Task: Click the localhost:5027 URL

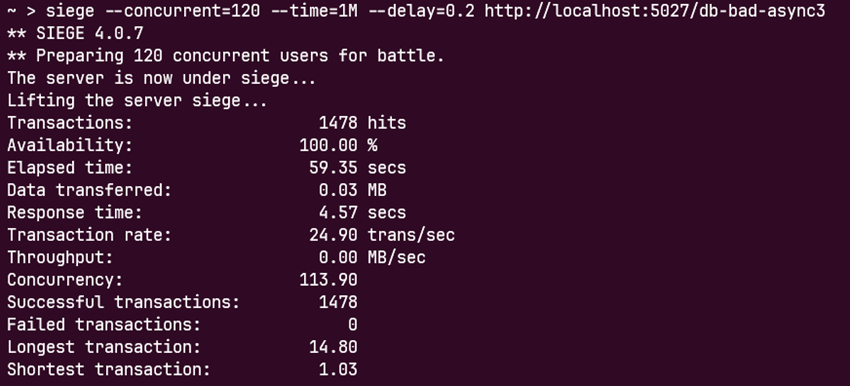Action: 655,10
